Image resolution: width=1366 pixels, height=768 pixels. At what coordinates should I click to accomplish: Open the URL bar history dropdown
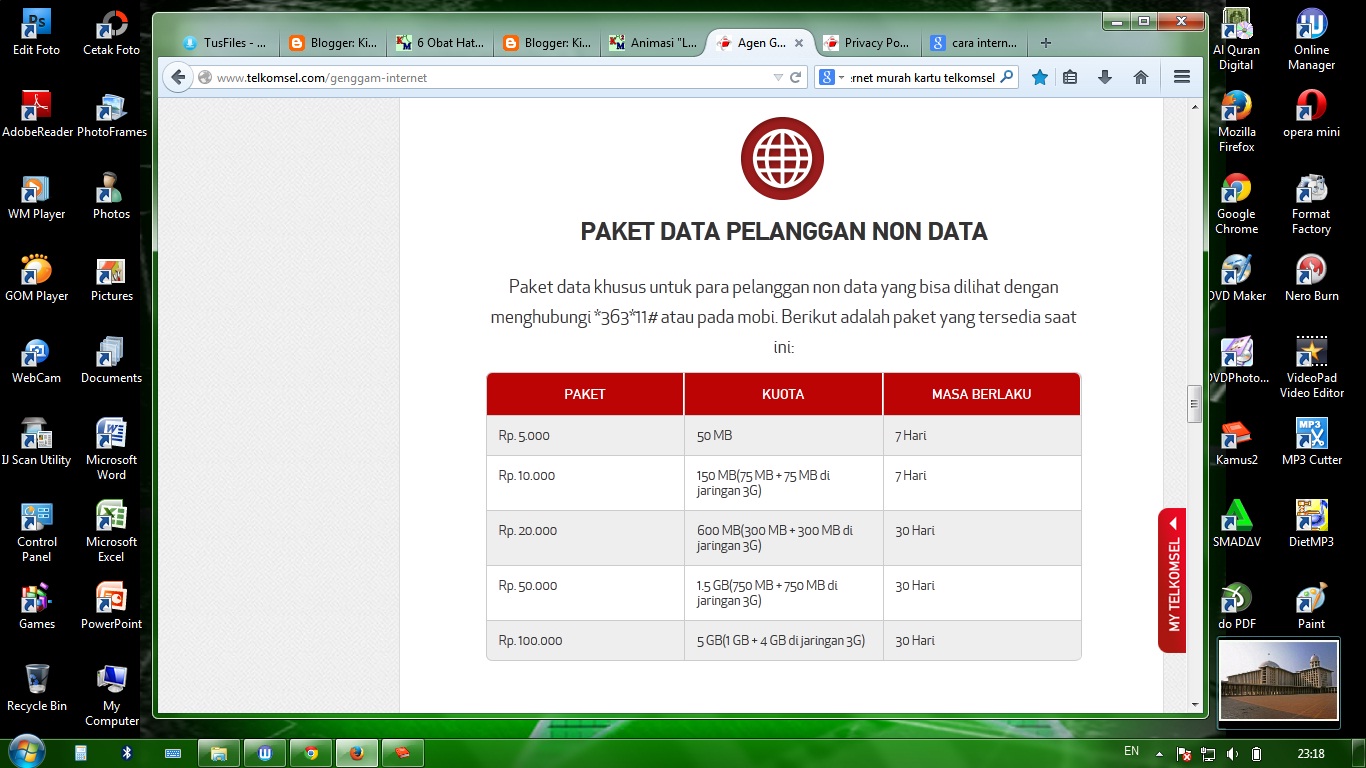tap(778, 77)
